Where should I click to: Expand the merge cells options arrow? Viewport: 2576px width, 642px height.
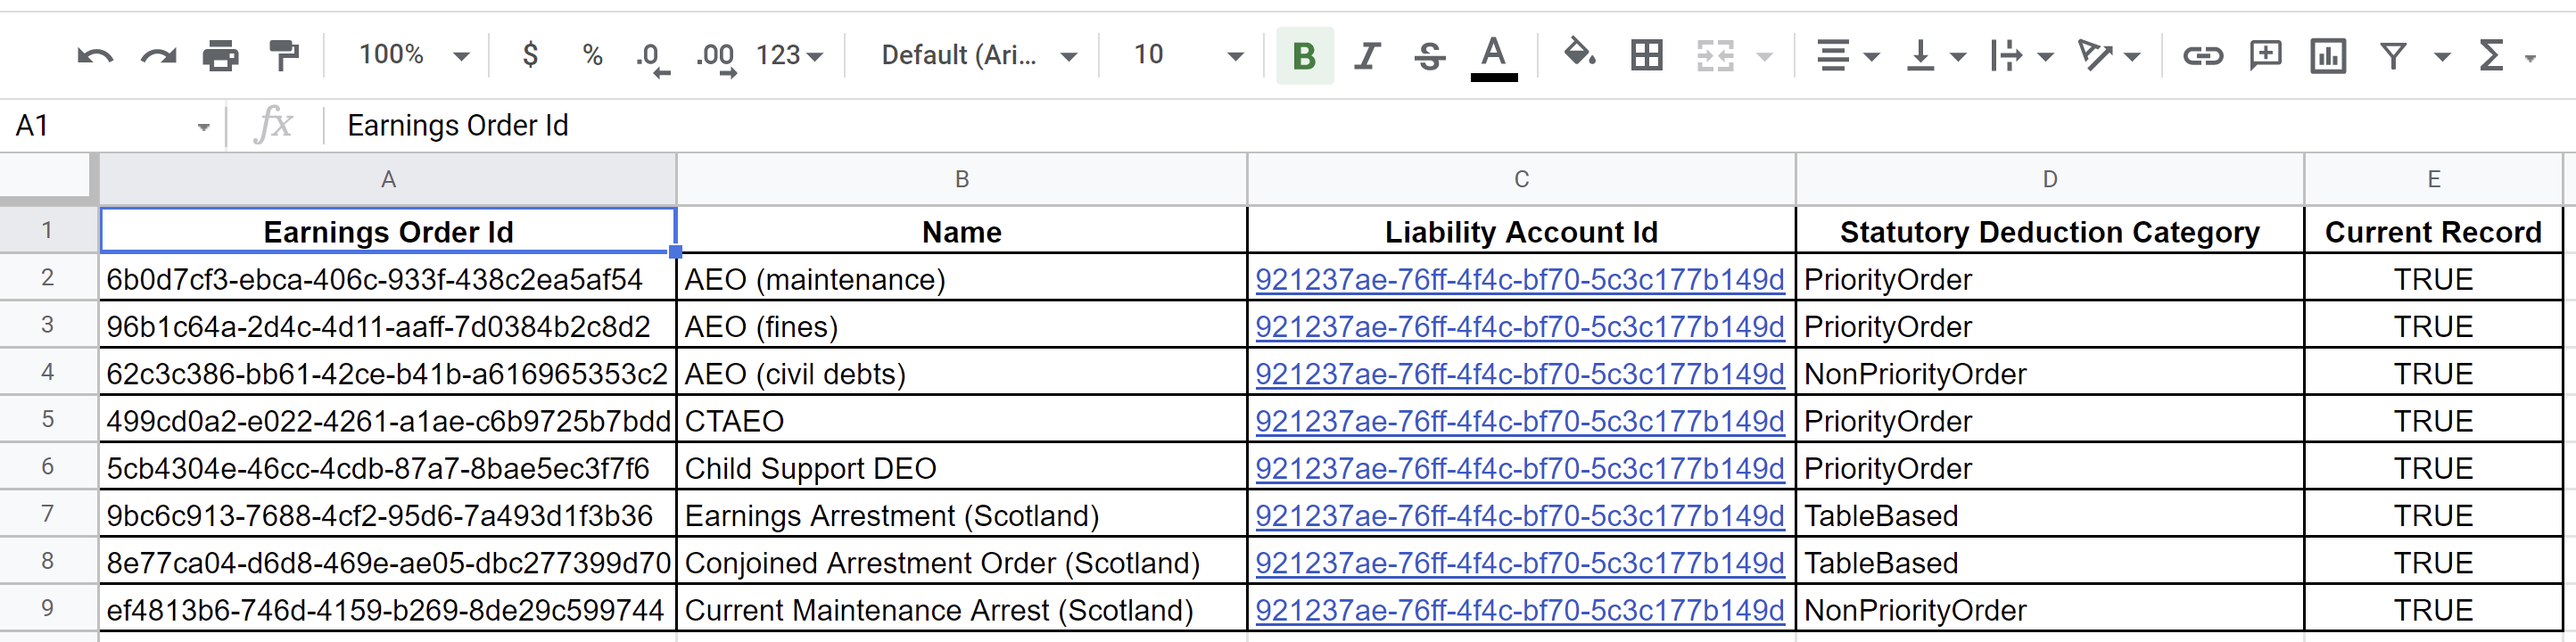click(x=1765, y=57)
